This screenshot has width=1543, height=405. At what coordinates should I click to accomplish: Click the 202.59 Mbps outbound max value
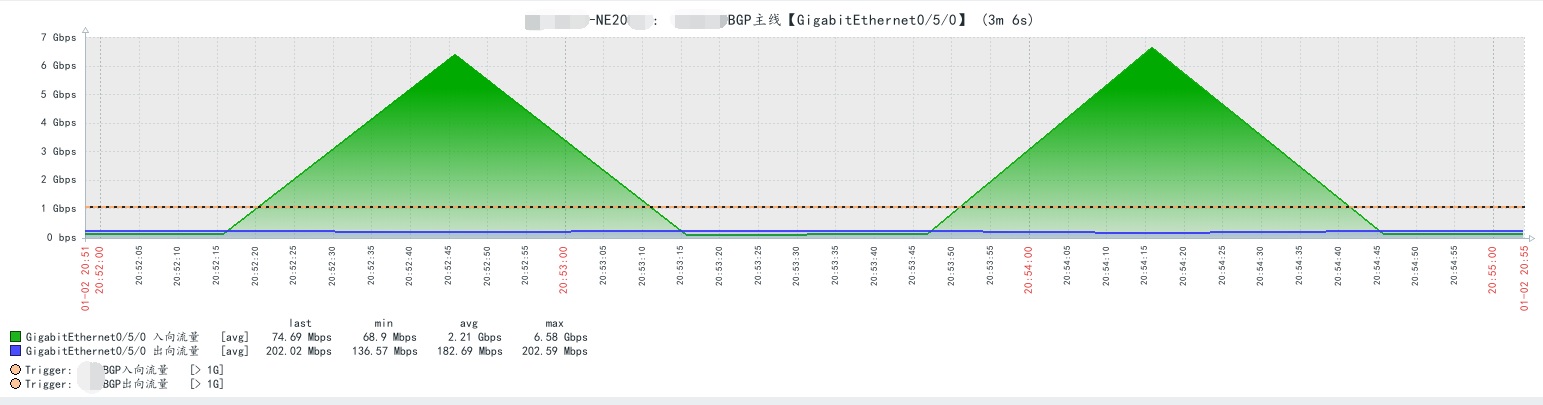pos(554,352)
